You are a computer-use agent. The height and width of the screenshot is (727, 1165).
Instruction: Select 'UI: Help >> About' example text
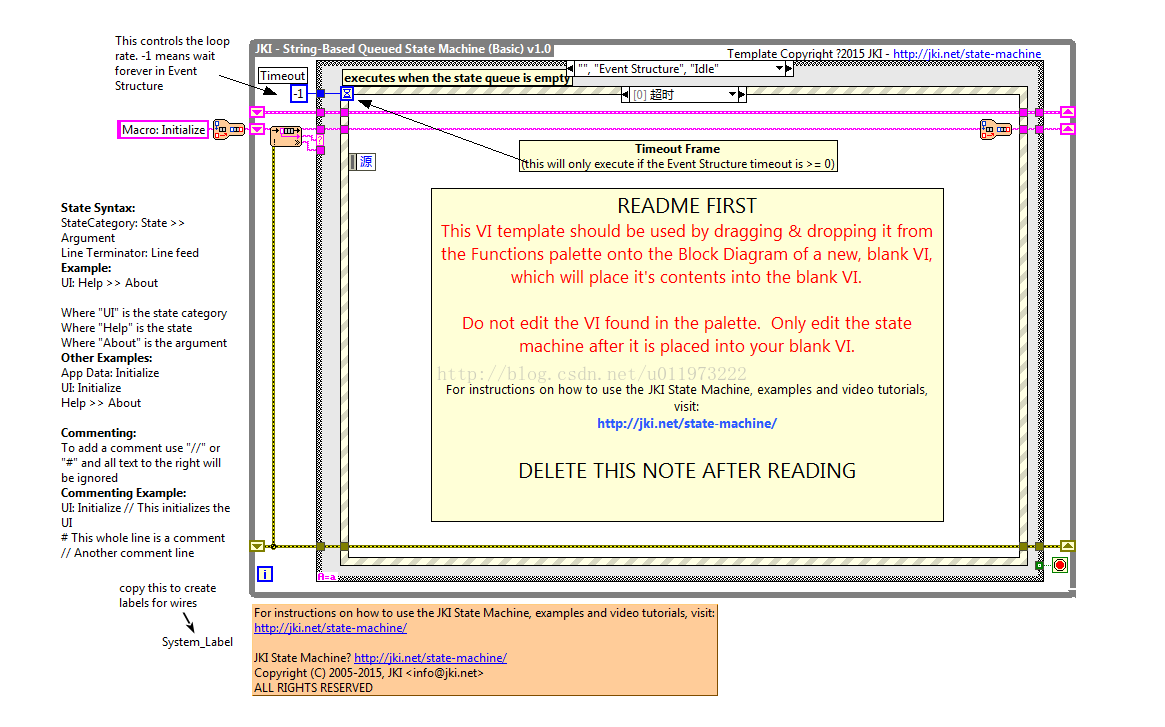coord(109,283)
